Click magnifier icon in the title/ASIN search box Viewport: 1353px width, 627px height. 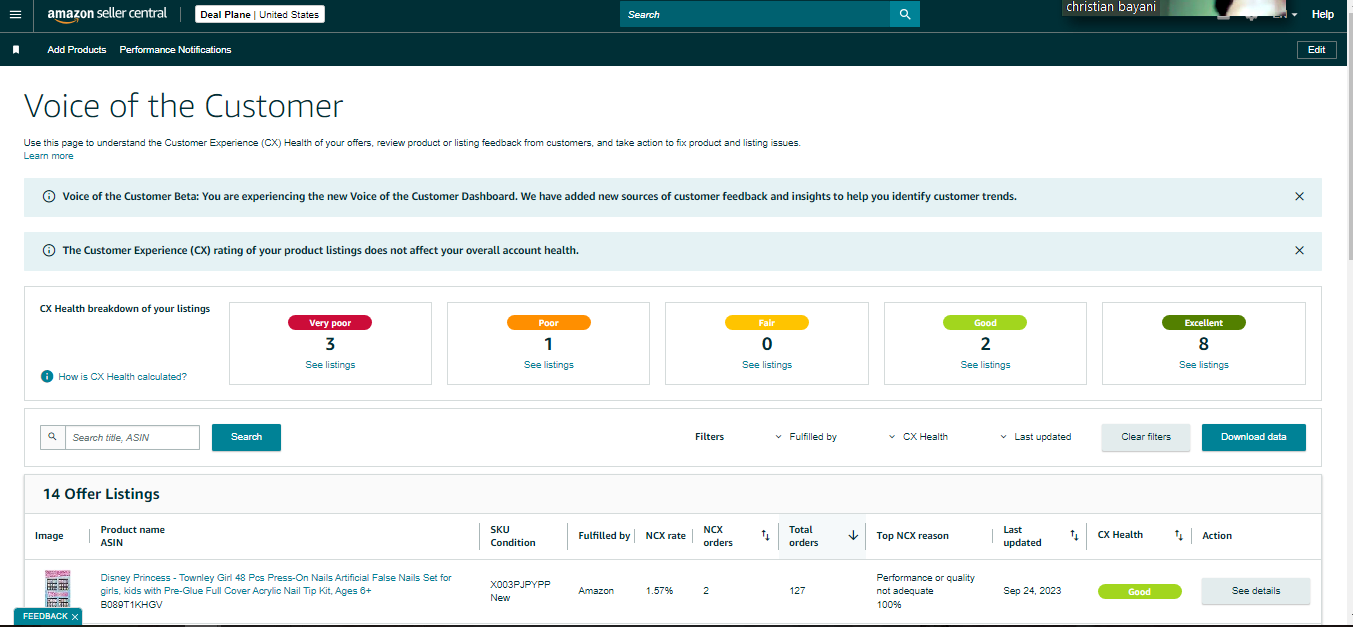pyautogui.click(x=53, y=437)
